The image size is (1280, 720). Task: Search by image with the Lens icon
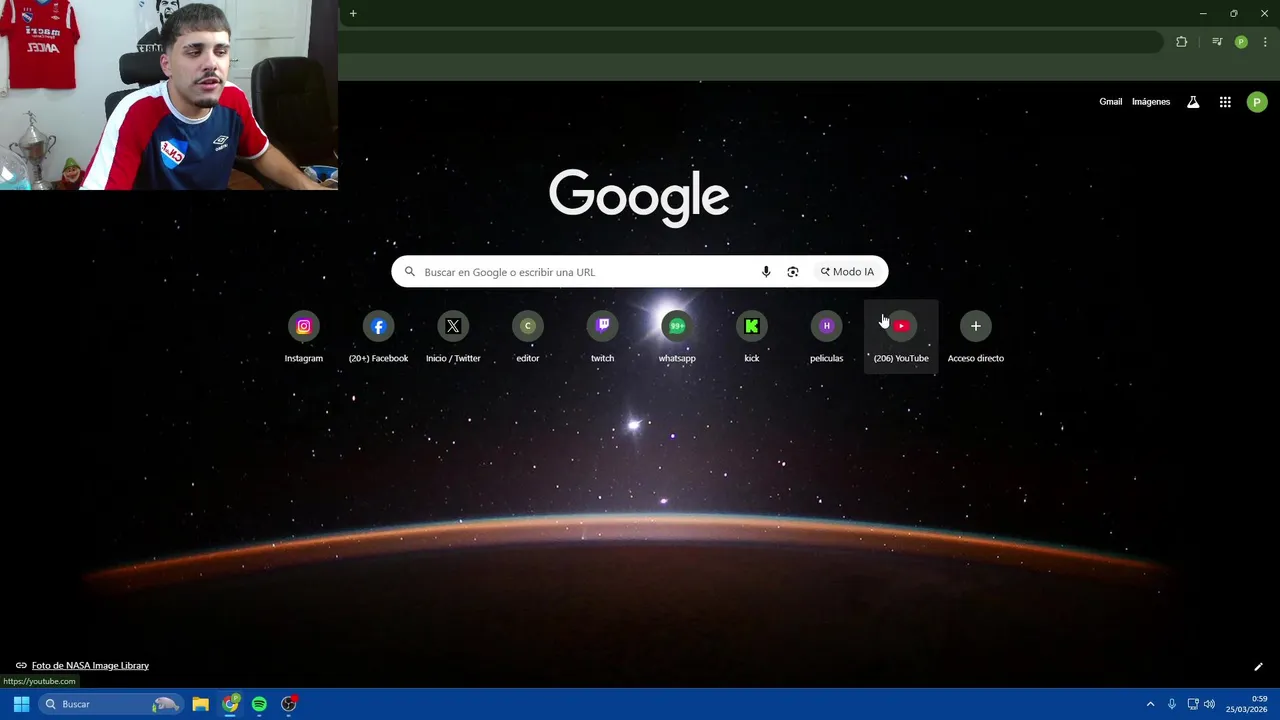[793, 272]
